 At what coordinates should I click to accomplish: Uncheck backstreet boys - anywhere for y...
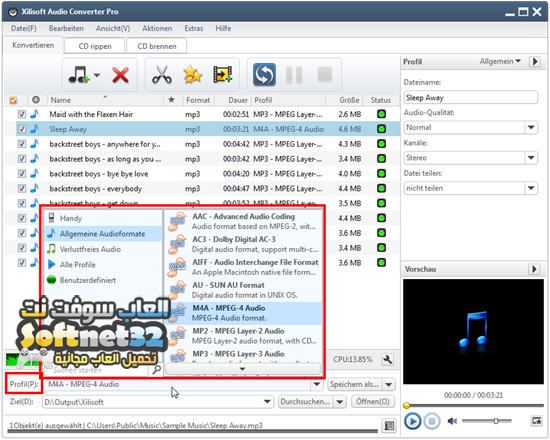(x=22, y=144)
